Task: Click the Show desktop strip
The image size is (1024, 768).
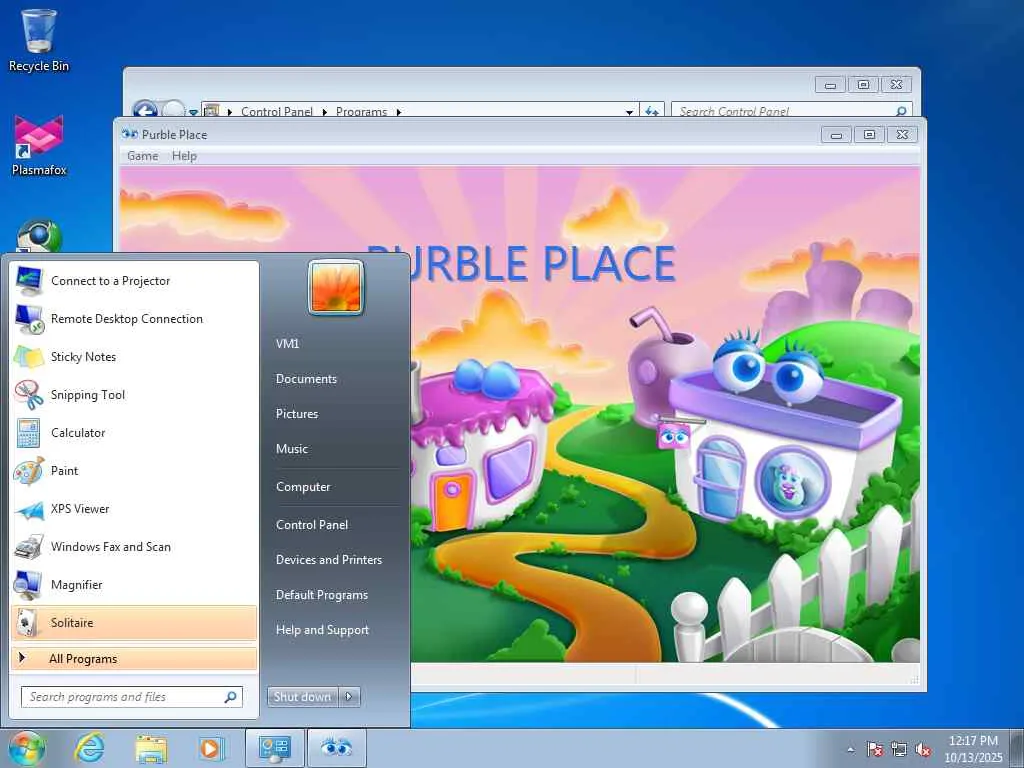Action: click(x=1017, y=748)
